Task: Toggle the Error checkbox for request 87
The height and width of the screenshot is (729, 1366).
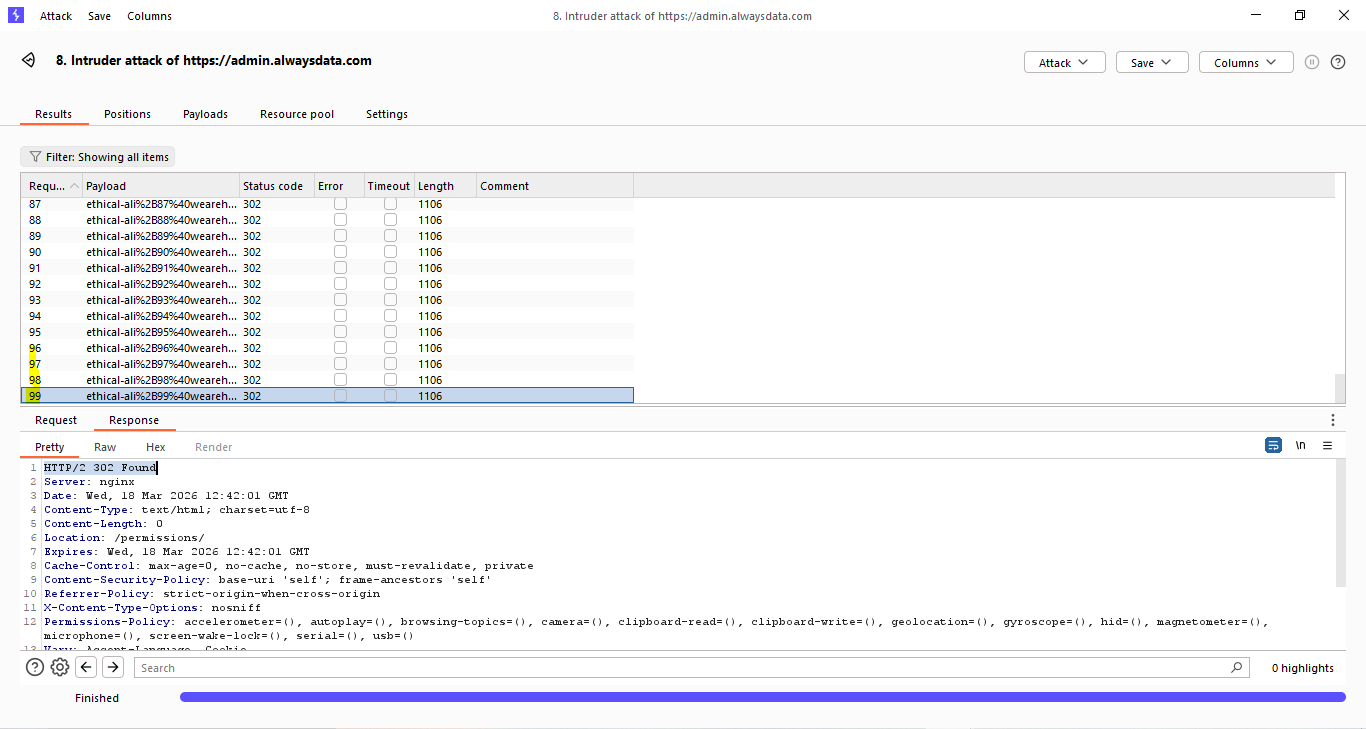Action: pyautogui.click(x=340, y=204)
